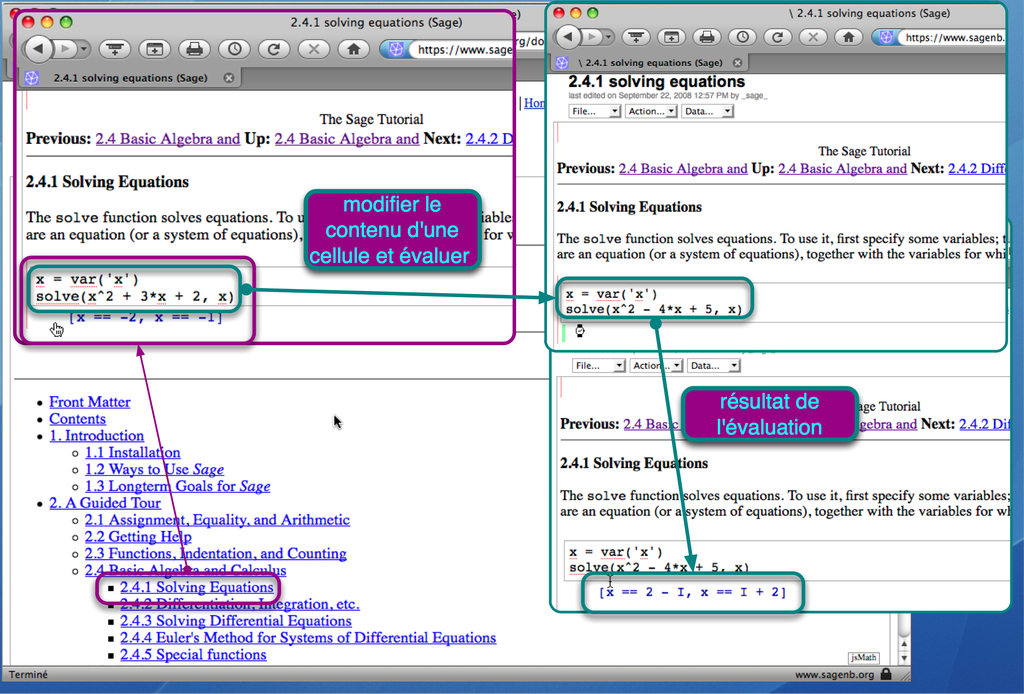The height and width of the screenshot is (694, 1024).
Task: Open the history arrow dropdown in the left window toolbar
Action: pyautogui.click(x=83, y=48)
